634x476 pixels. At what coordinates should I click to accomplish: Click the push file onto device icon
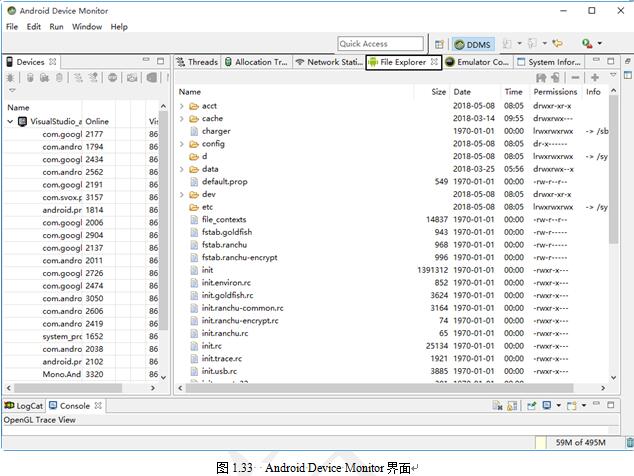tap(556, 77)
